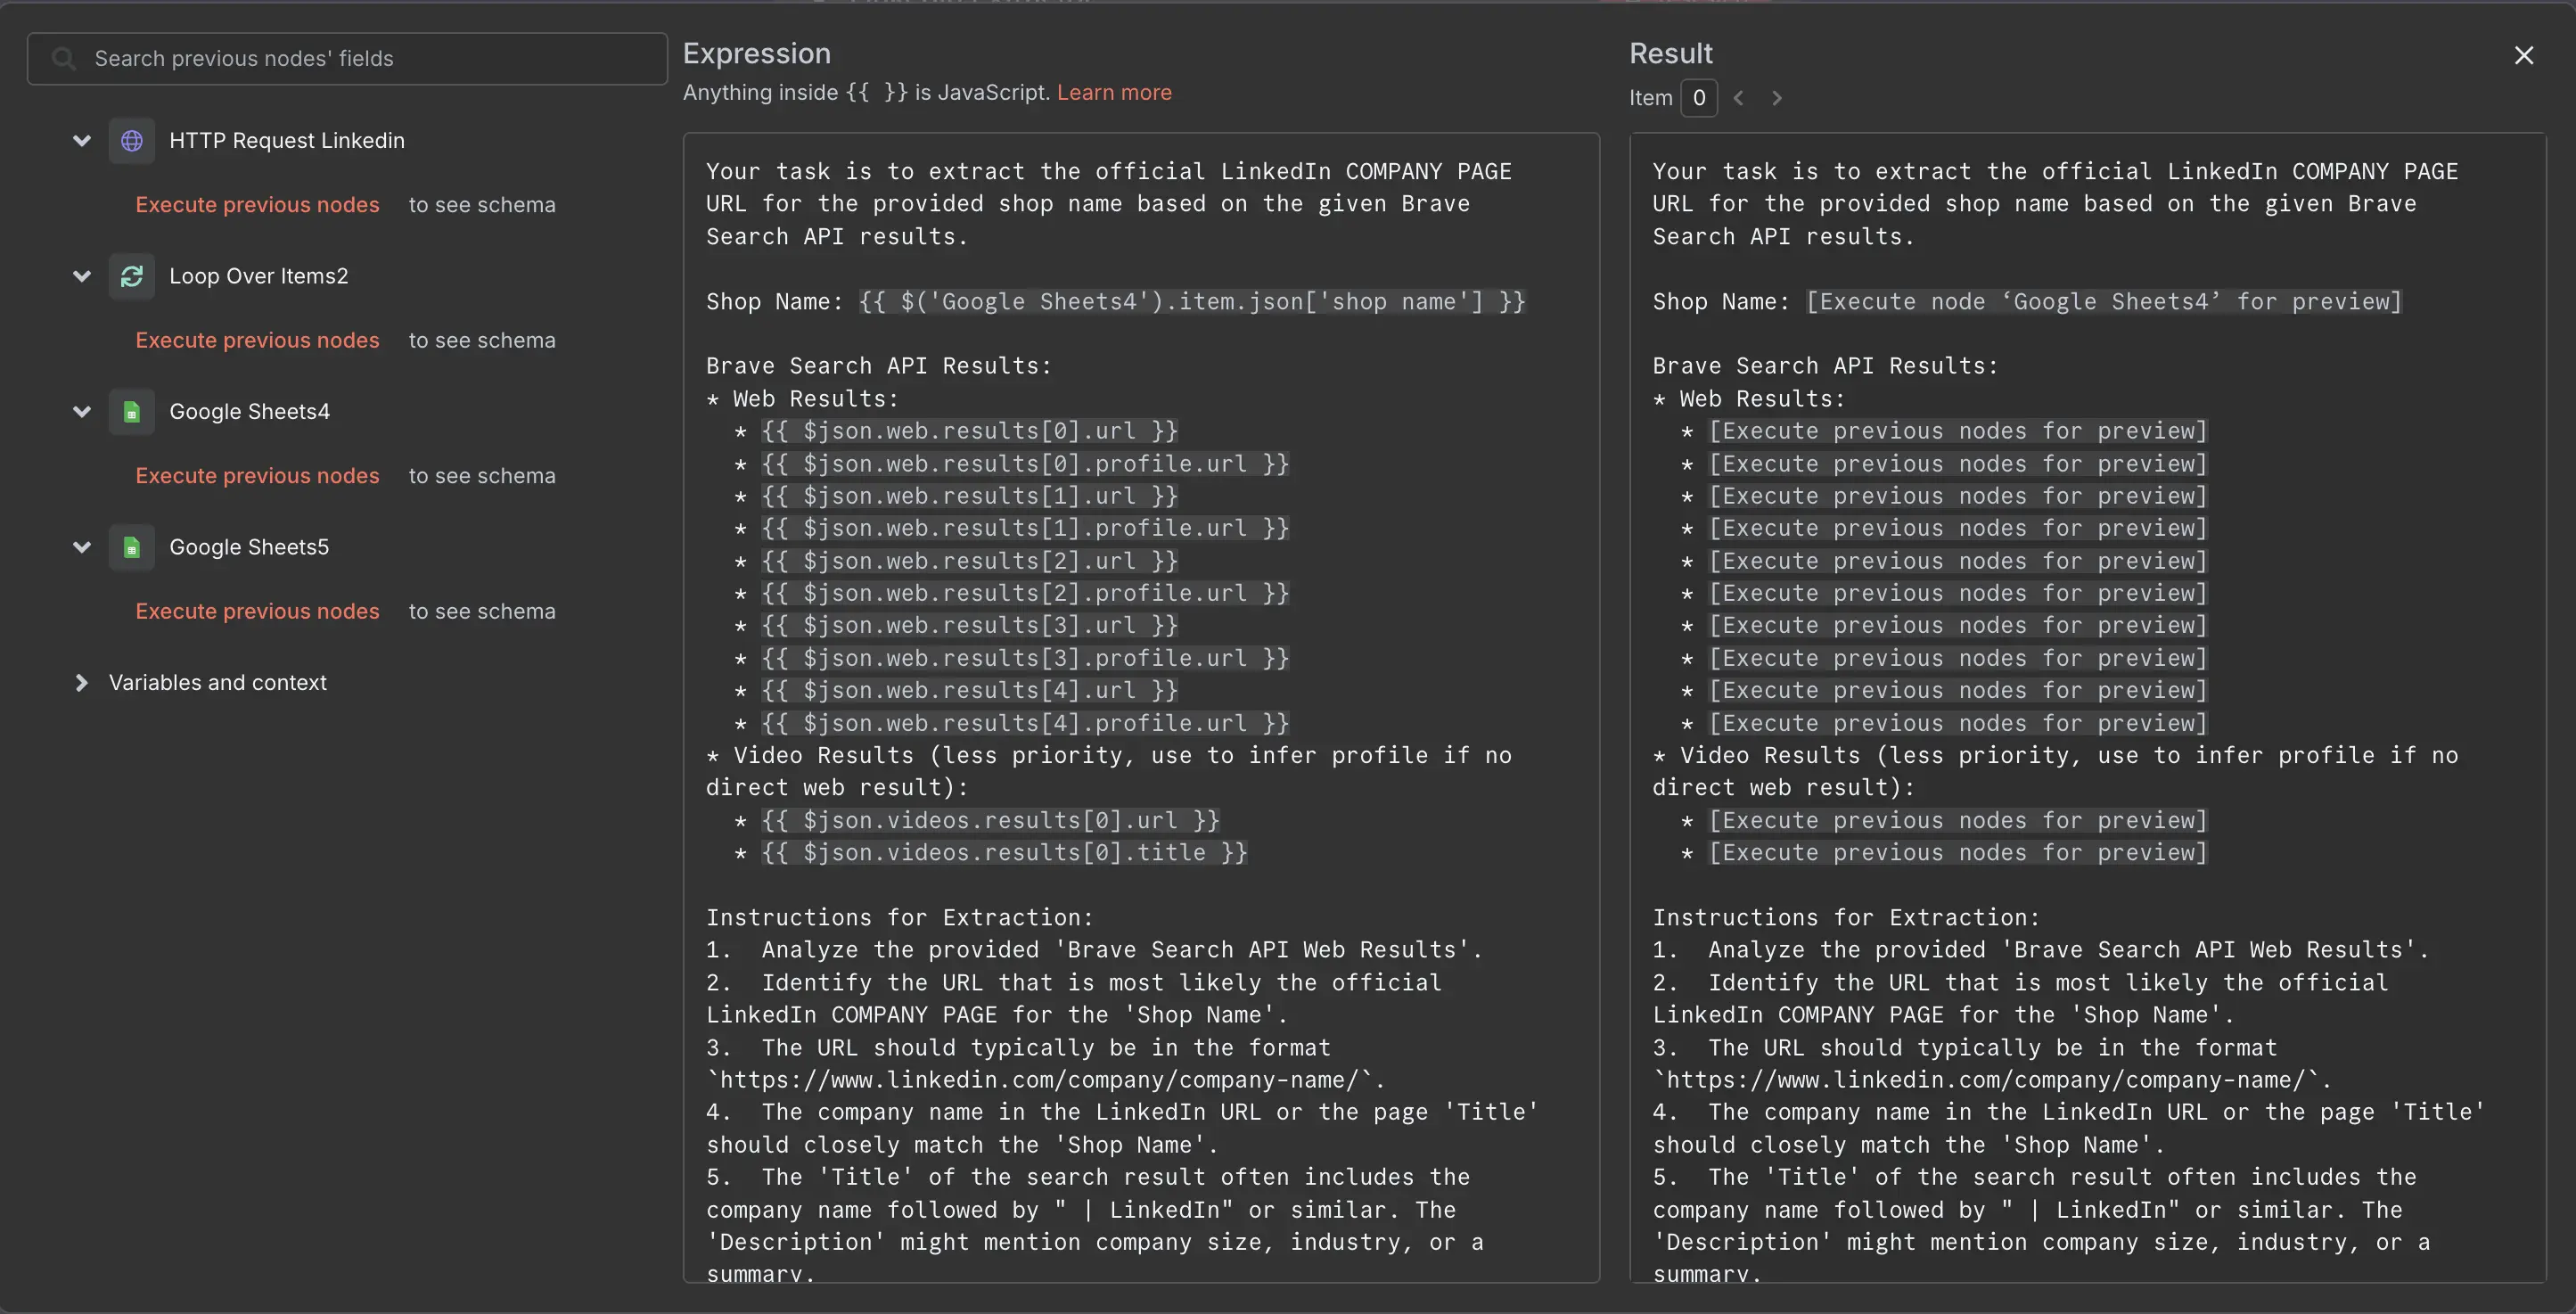The width and height of the screenshot is (2576, 1314).
Task: Select the HTTP Request Linkedin globe icon
Action: click(132, 140)
